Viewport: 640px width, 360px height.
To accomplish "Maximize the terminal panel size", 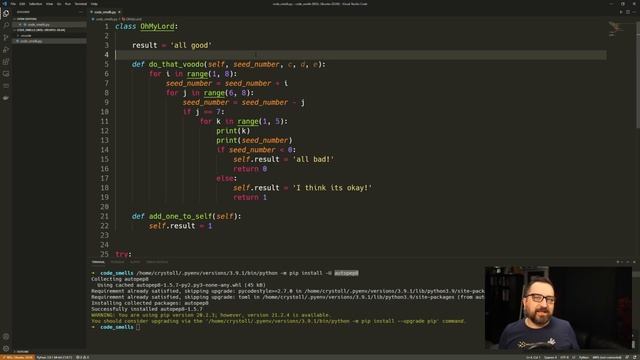I will (628, 262).
